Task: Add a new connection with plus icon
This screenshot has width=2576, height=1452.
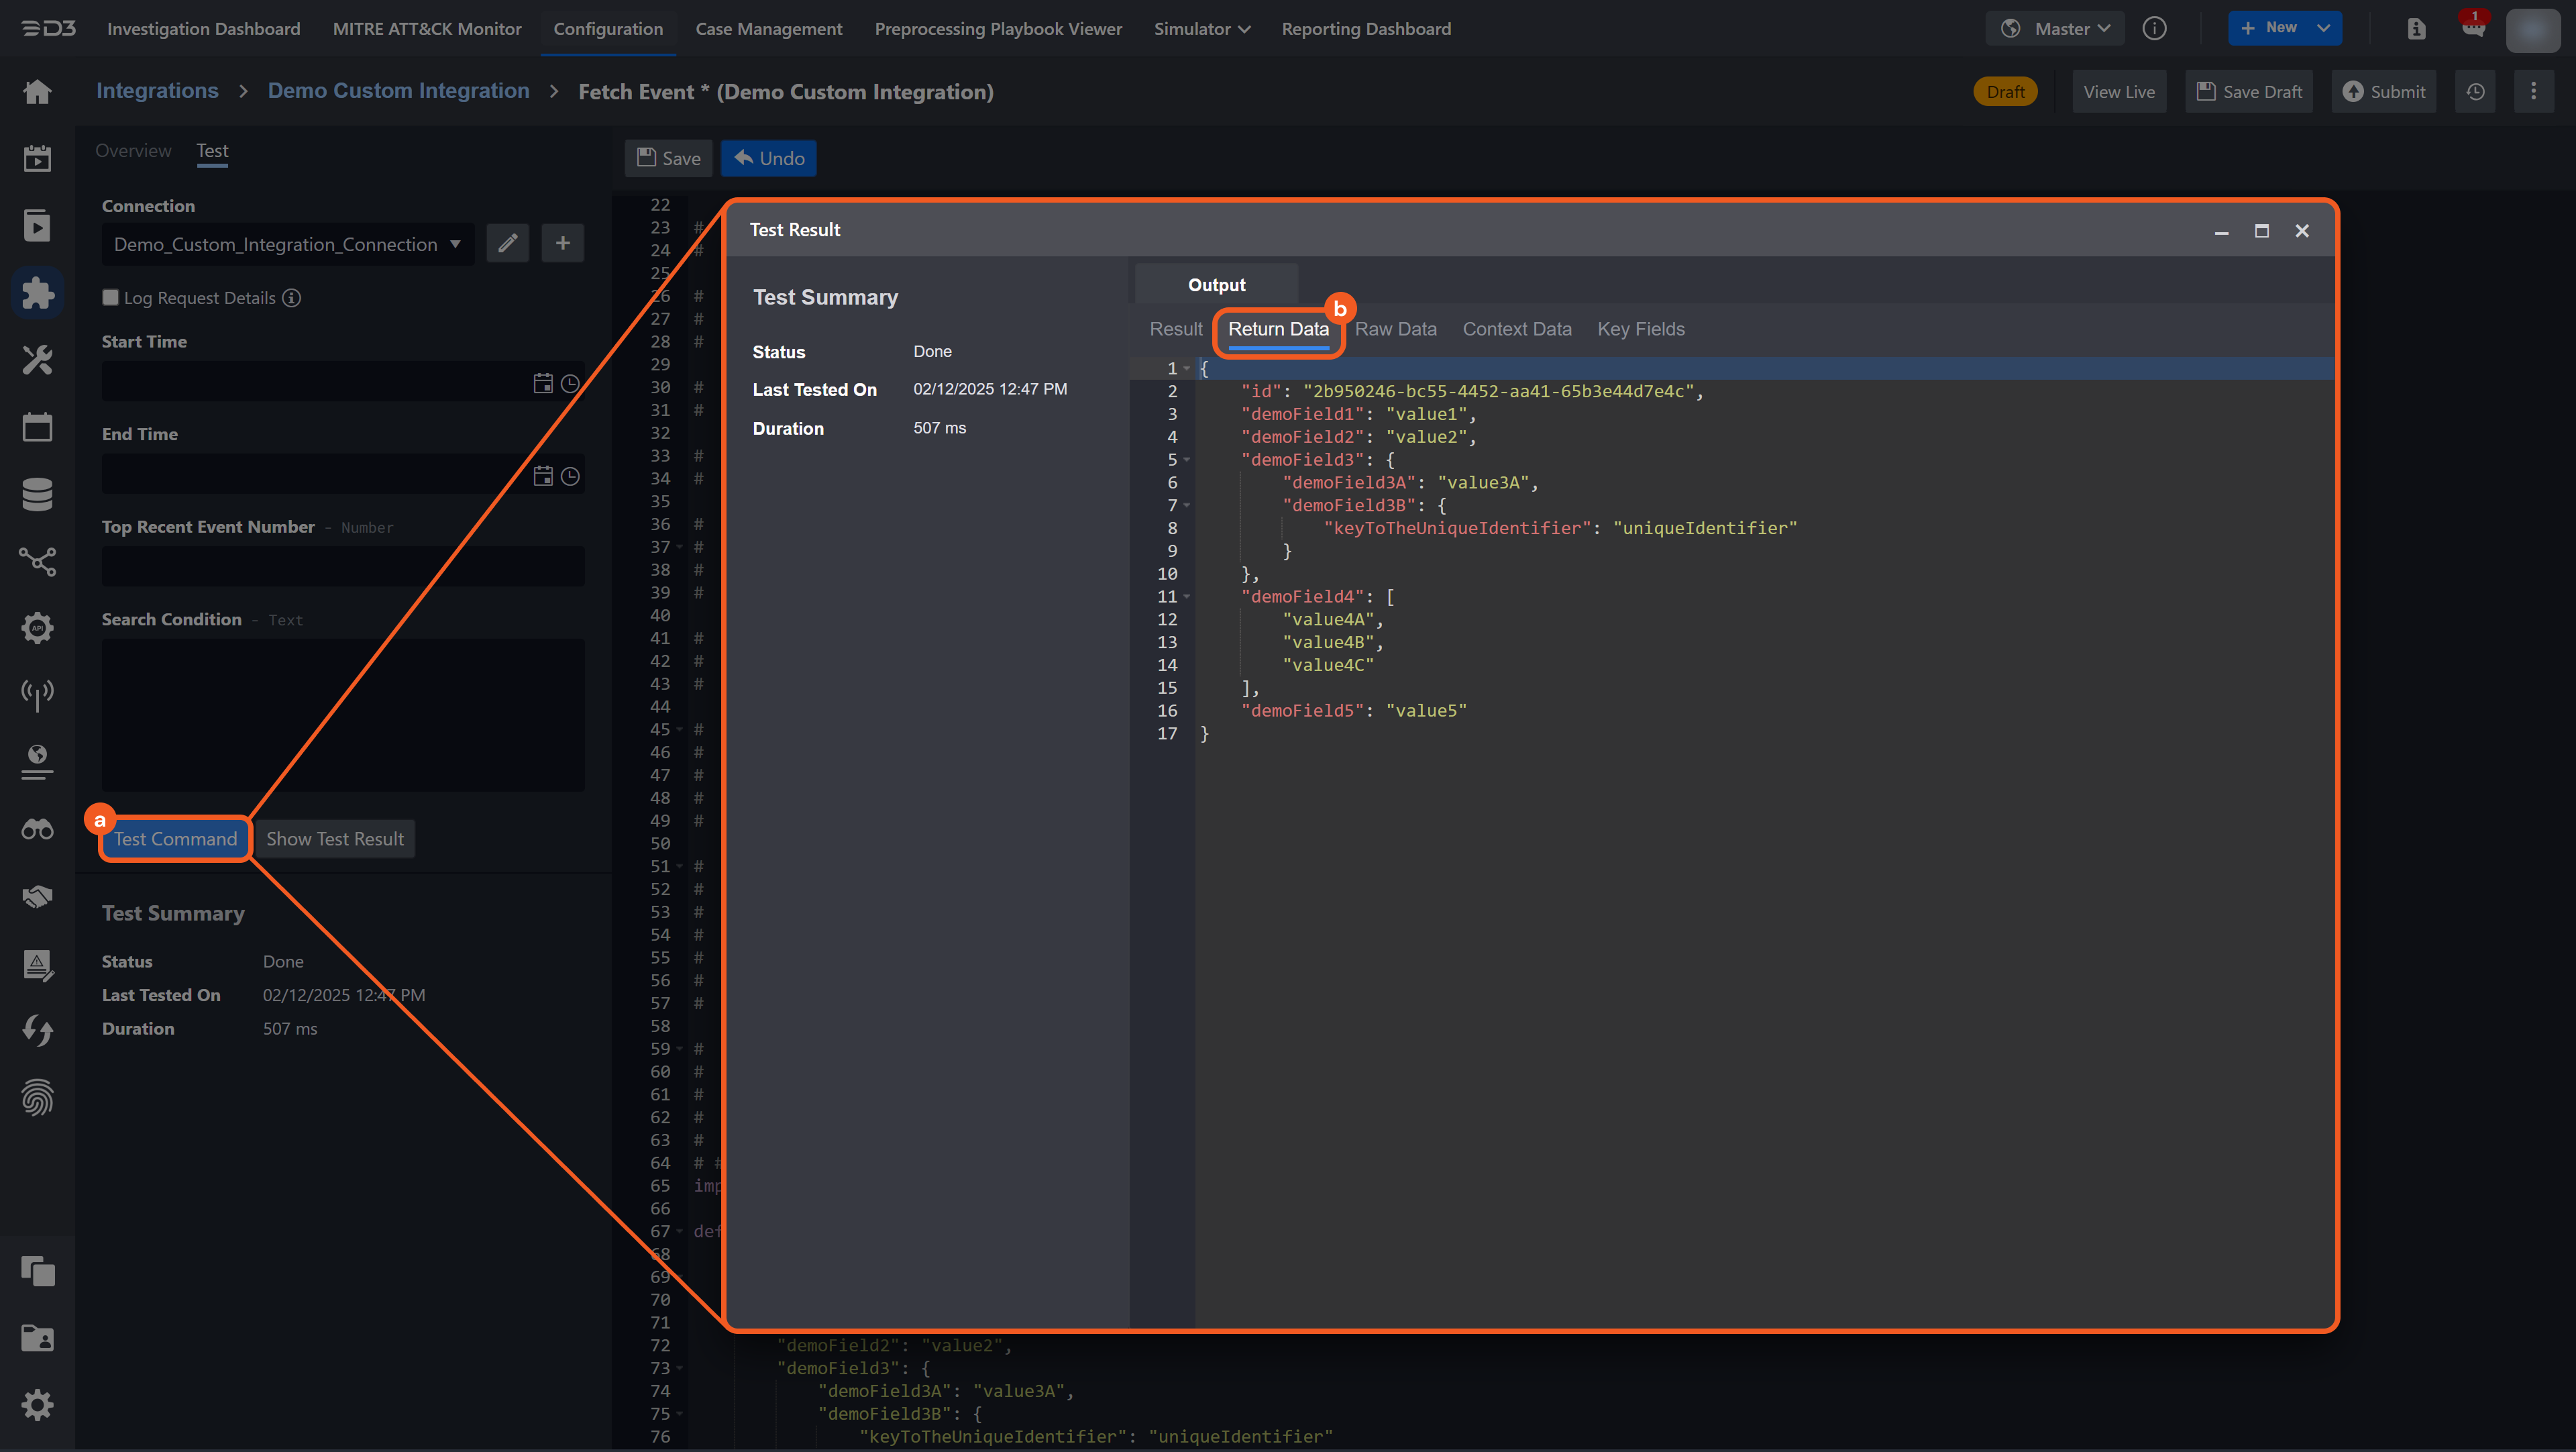Action: click(563, 243)
